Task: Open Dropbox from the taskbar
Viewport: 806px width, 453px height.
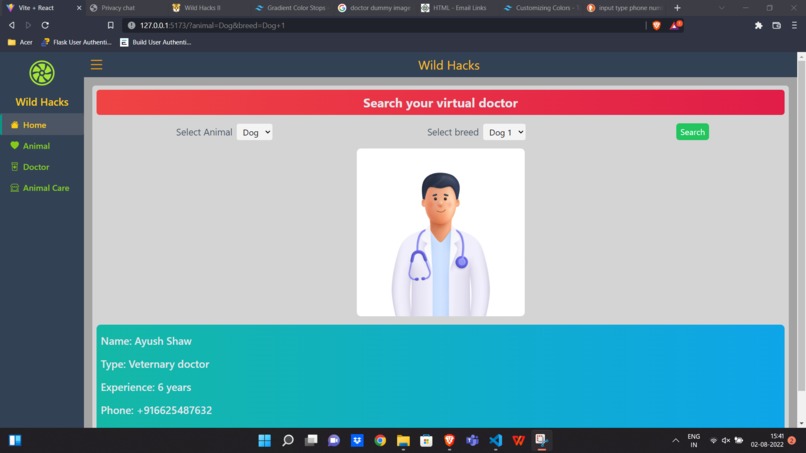Action: tap(357, 440)
